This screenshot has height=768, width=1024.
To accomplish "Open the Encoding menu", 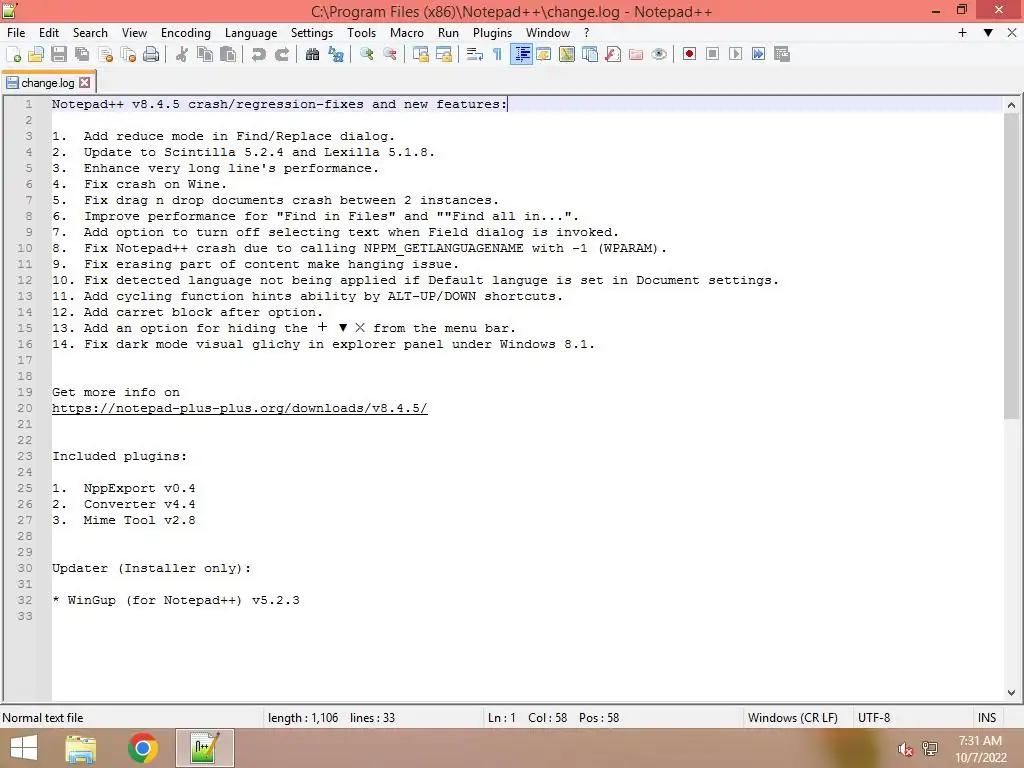I will [185, 33].
